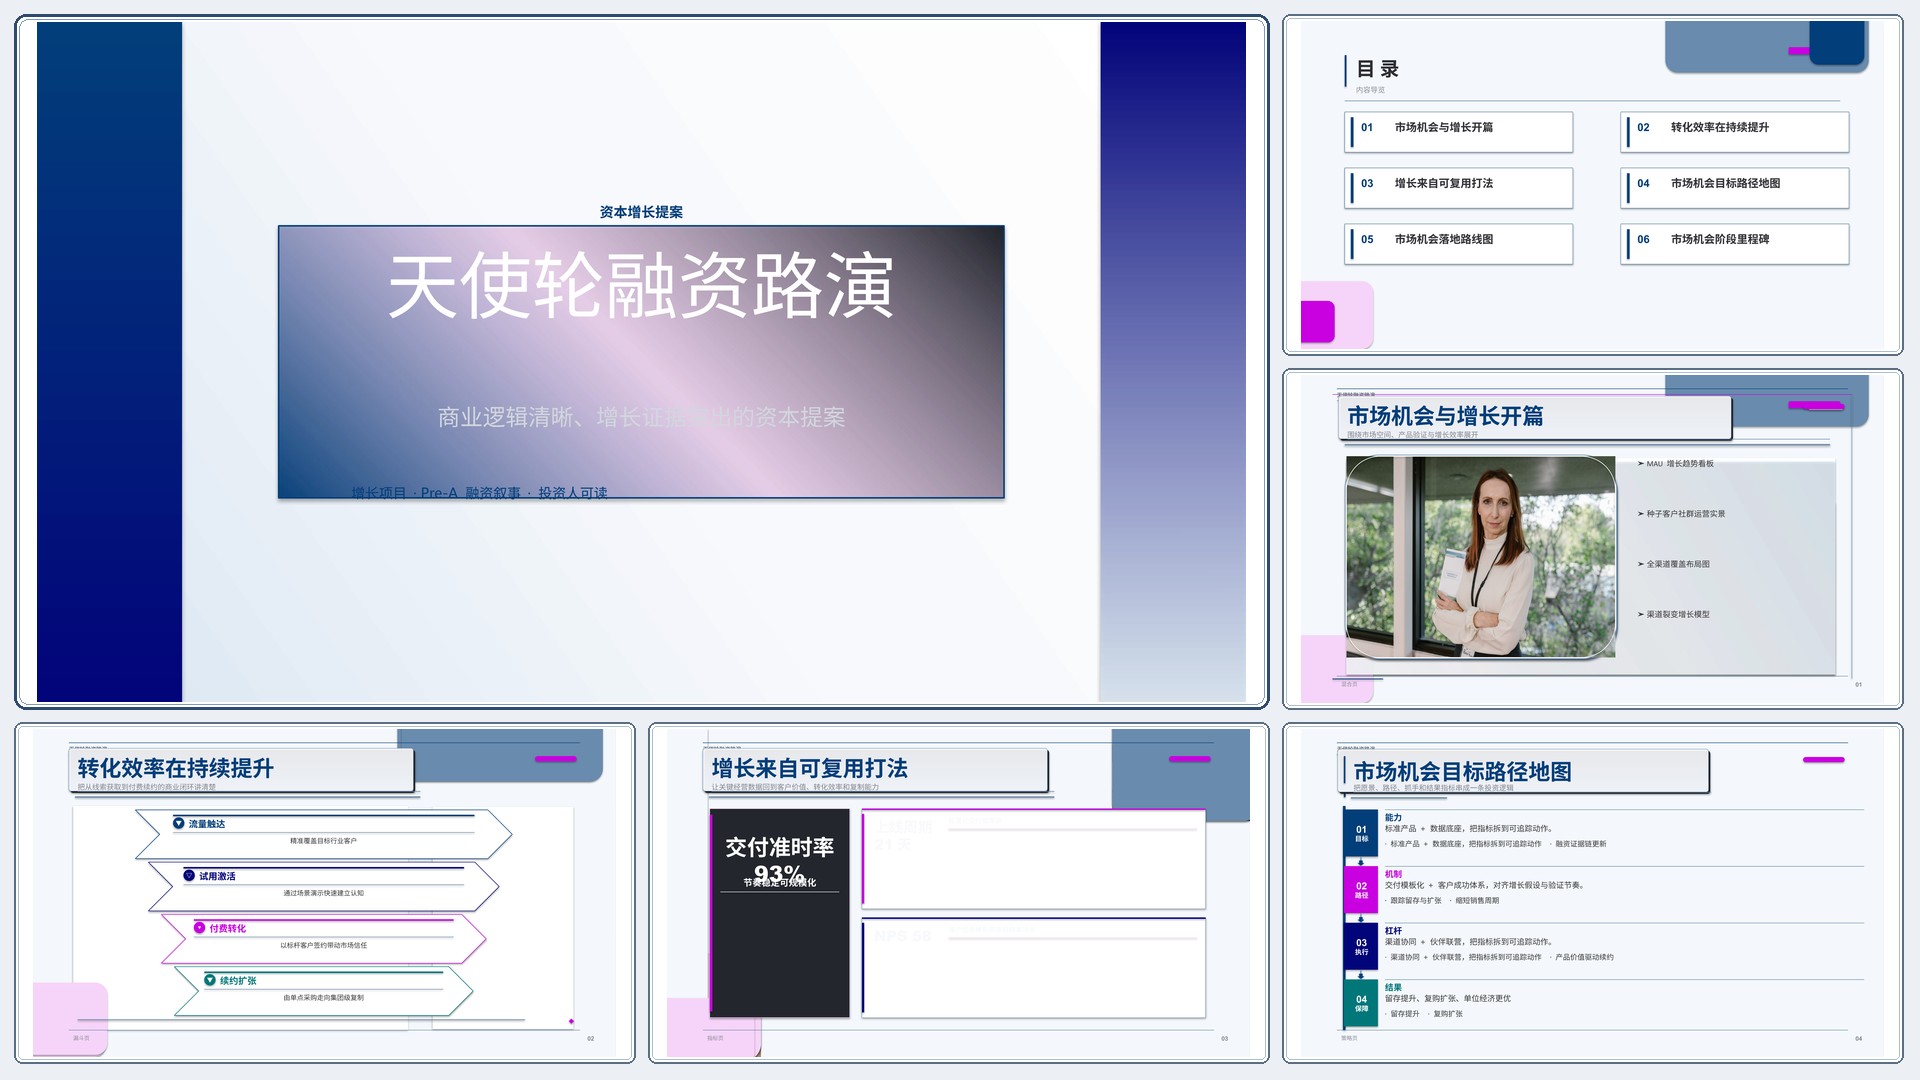Click the text 由单点采购走向集团级复制
This screenshot has width=1920, height=1080.
(x=323, y=997)
